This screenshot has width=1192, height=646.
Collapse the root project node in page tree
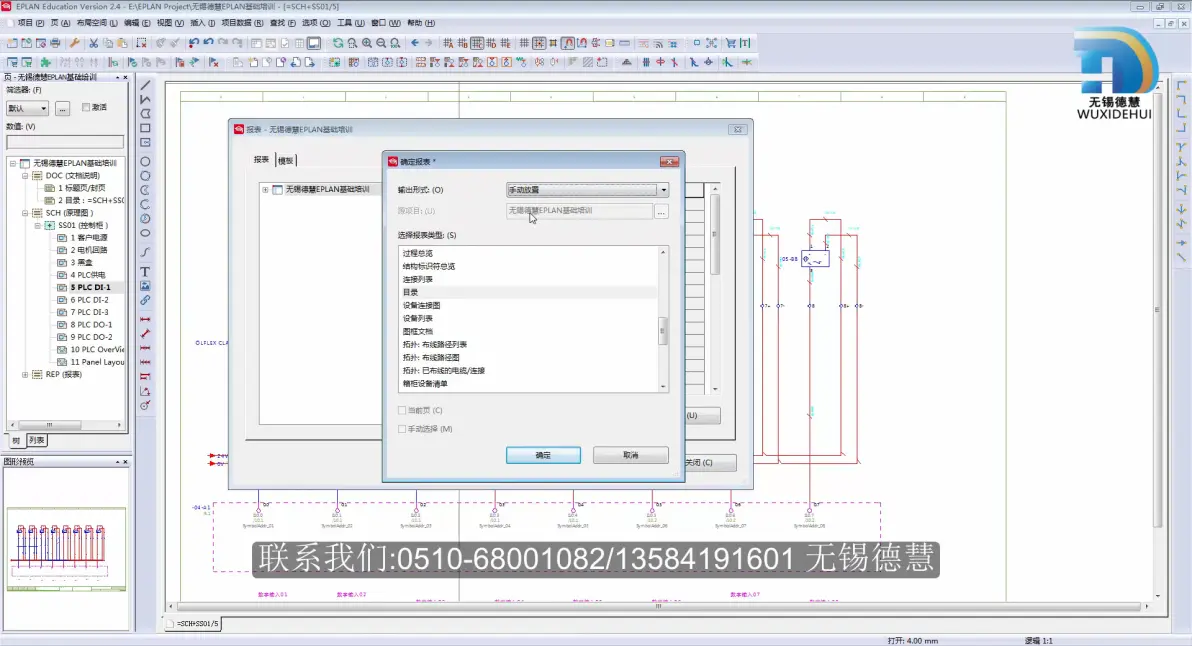[x=13, y=163]
